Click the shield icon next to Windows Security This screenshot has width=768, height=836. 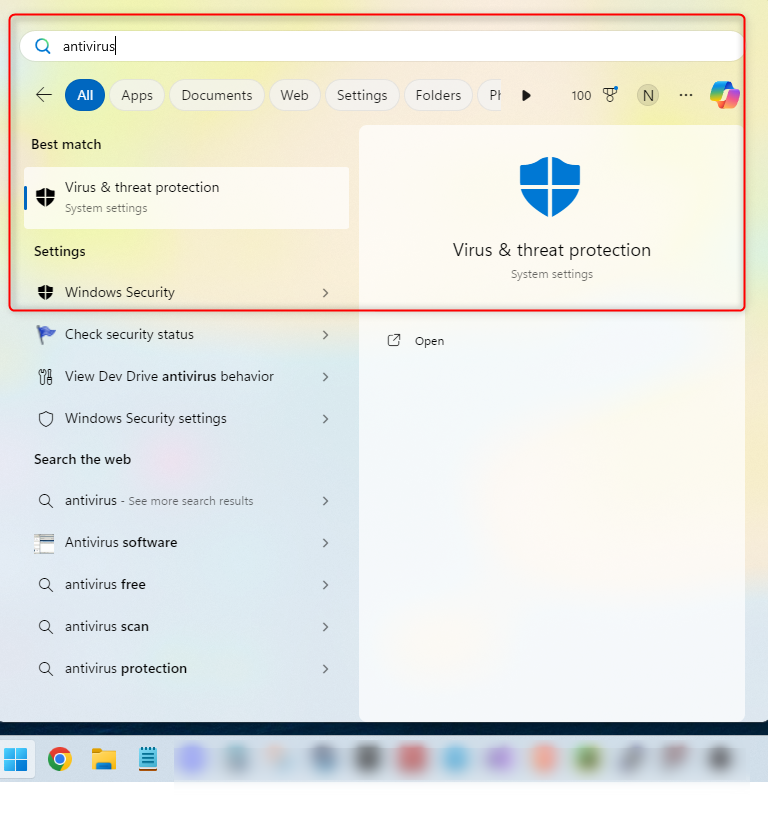coord(46,292)
